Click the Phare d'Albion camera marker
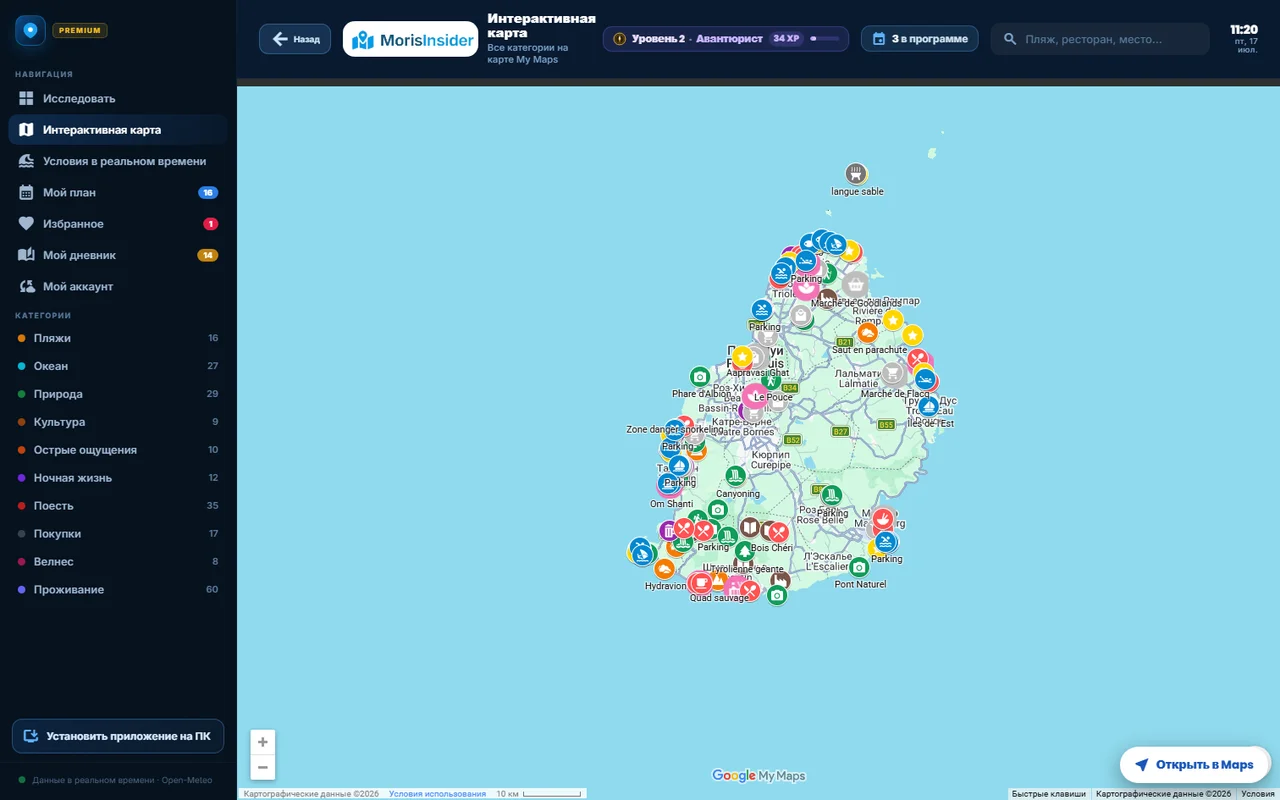 pos(700,377)
